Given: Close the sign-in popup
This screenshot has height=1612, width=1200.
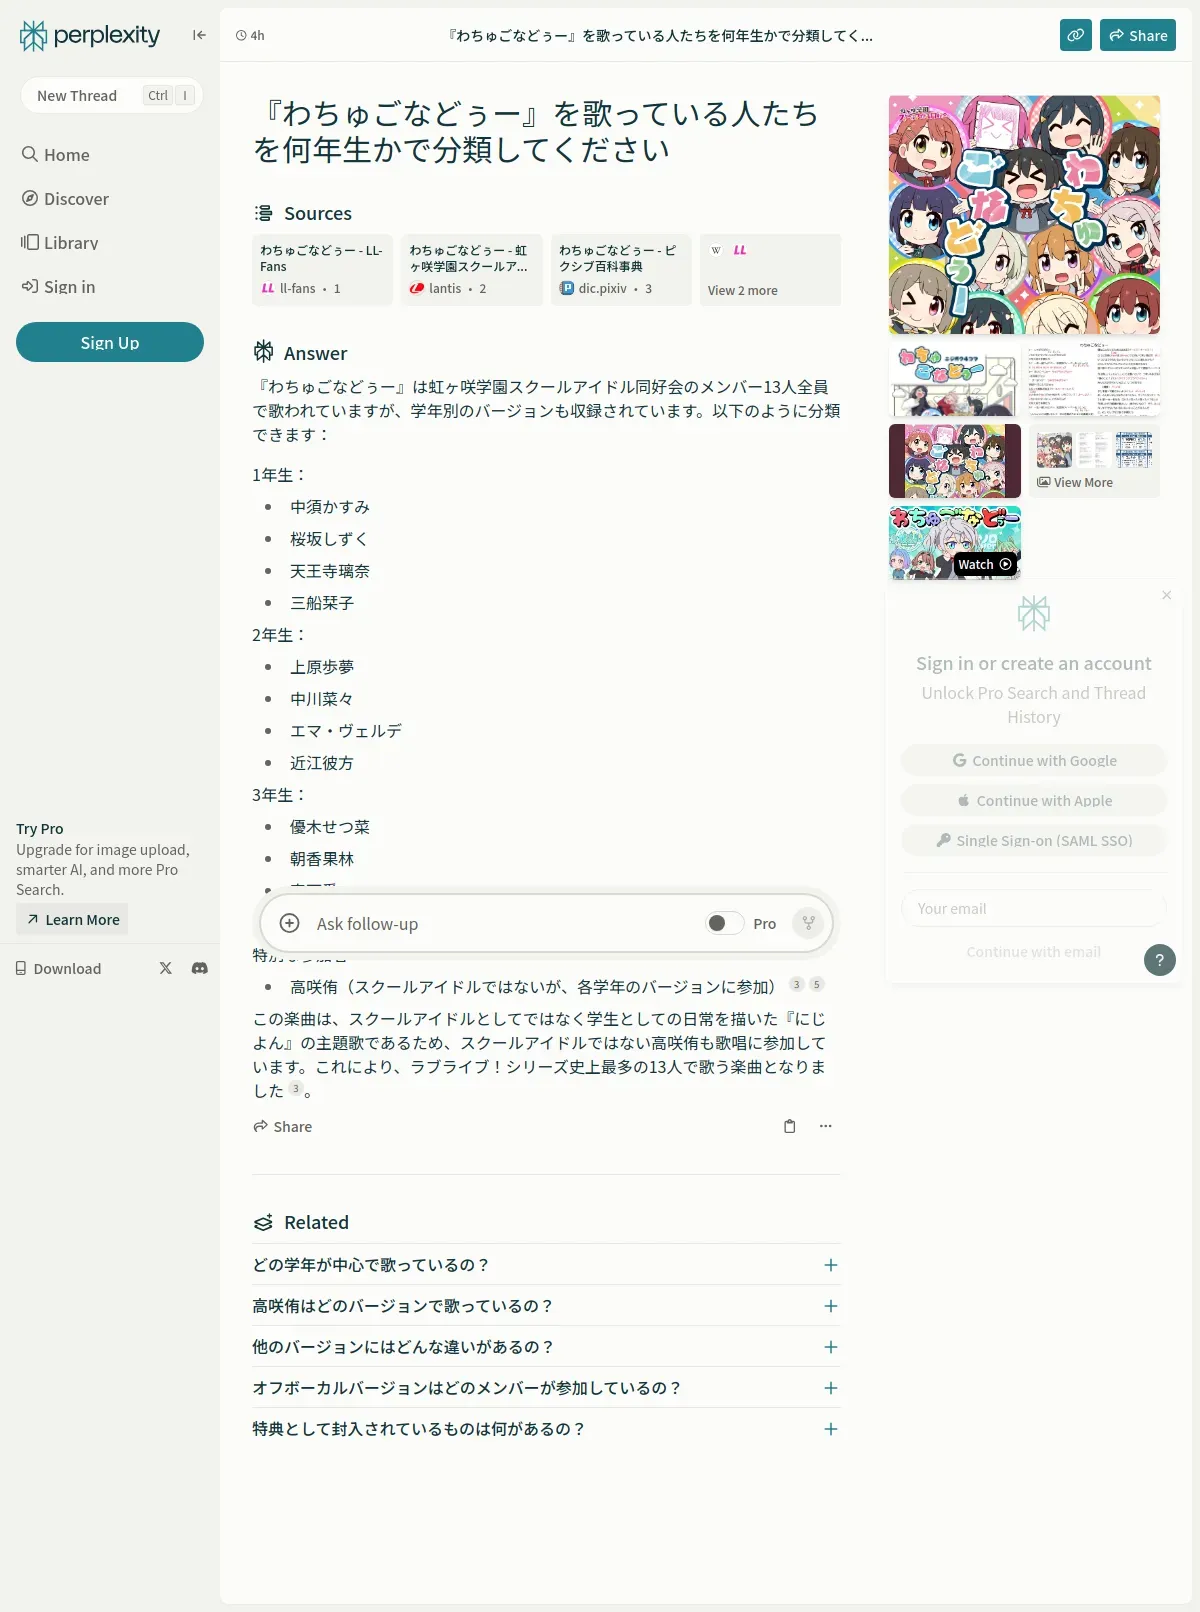Looking at the screenshot, I should (x=1167, y=595).
